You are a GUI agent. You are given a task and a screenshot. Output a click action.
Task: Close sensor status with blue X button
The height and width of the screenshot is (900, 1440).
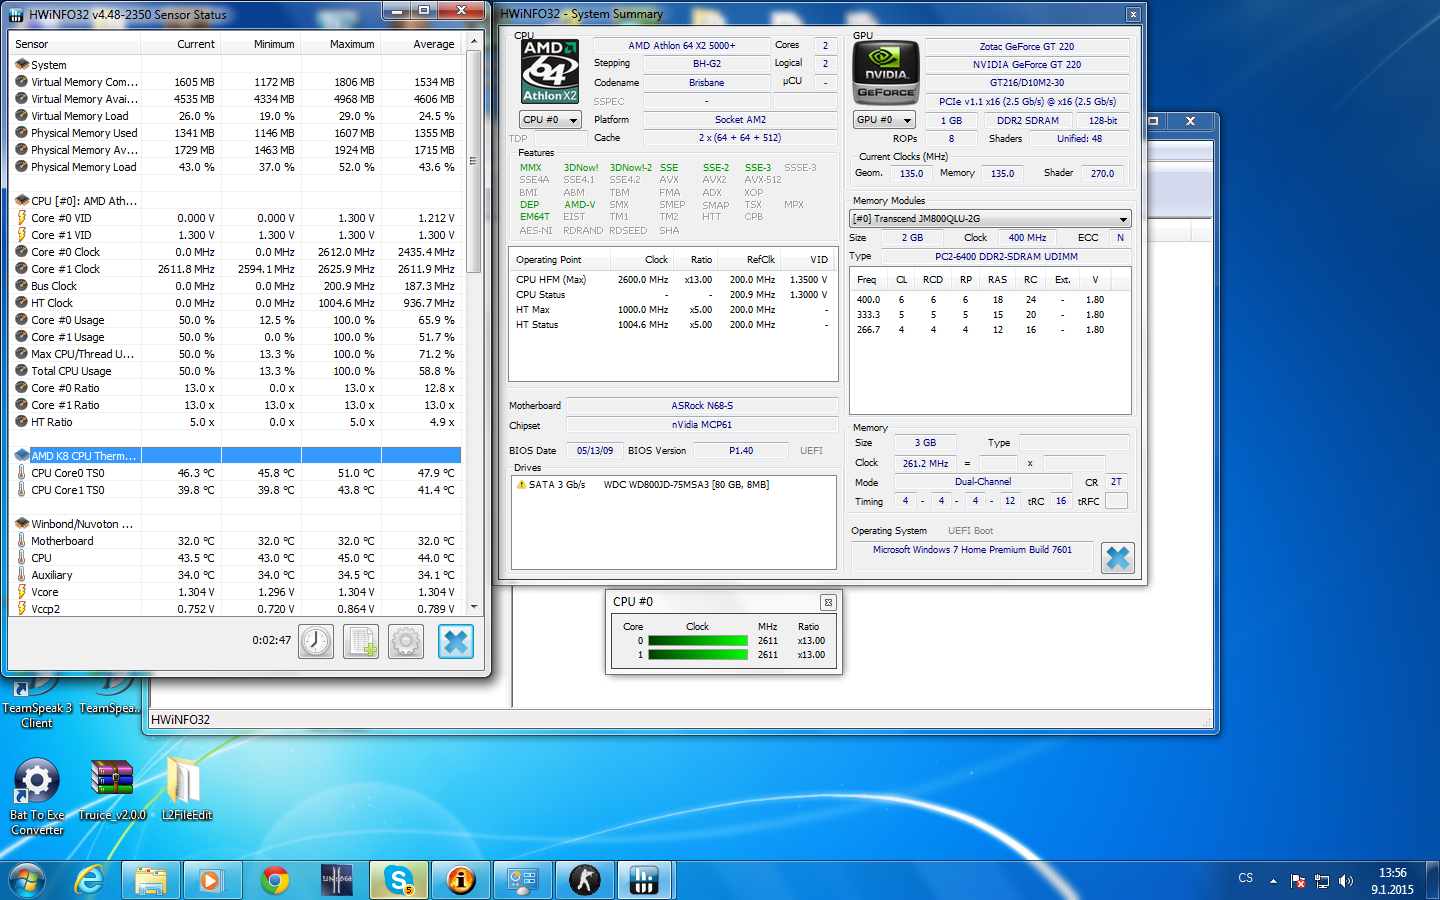point(456,641)
